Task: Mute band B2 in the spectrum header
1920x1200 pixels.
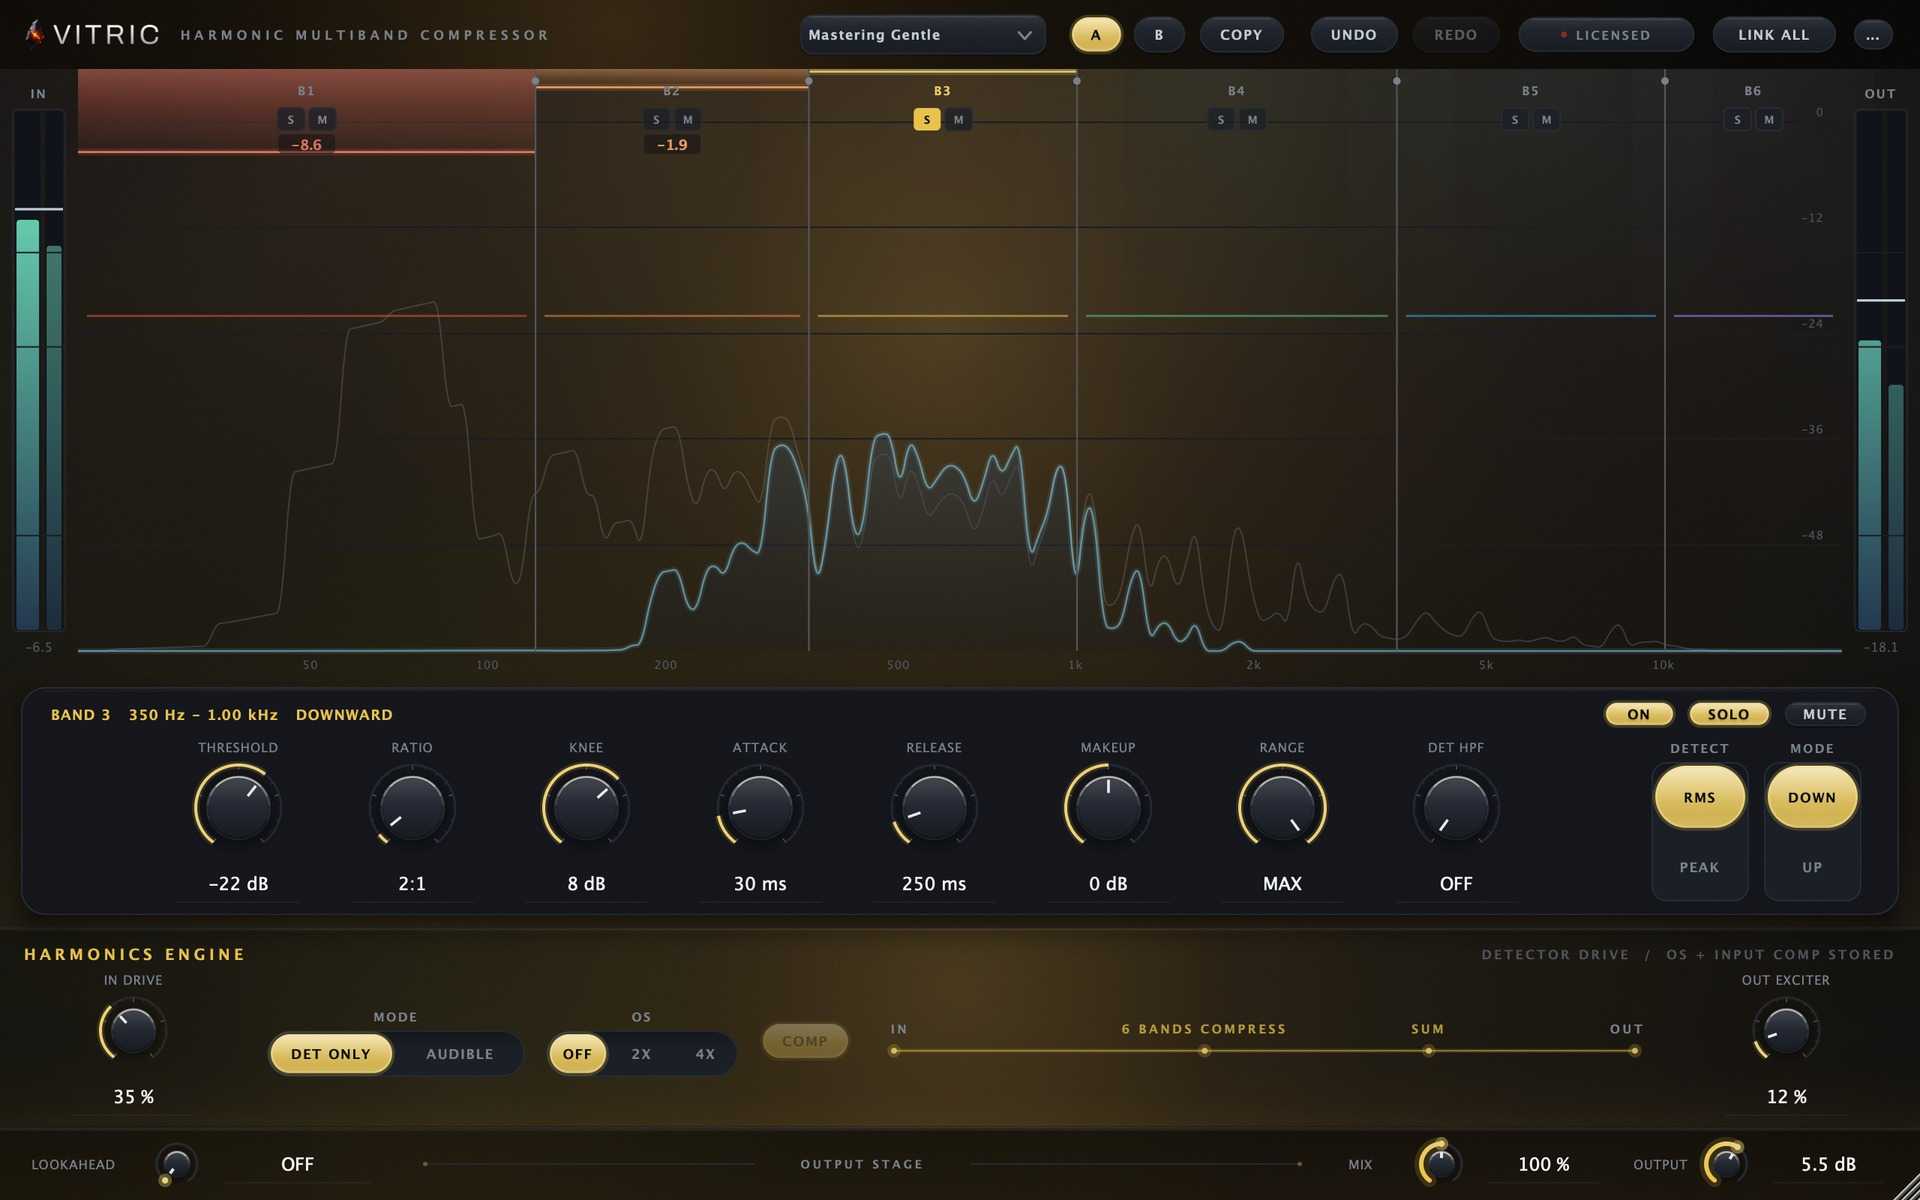Action: point(688,120)
